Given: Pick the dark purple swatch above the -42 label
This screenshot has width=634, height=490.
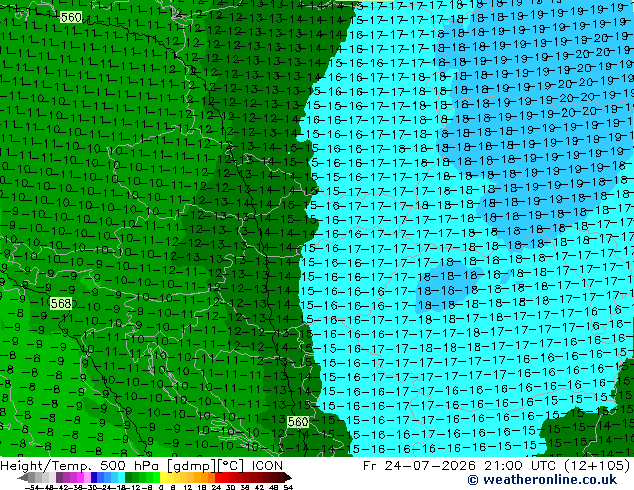Looking at the screenshot, I should click(59, 478).
